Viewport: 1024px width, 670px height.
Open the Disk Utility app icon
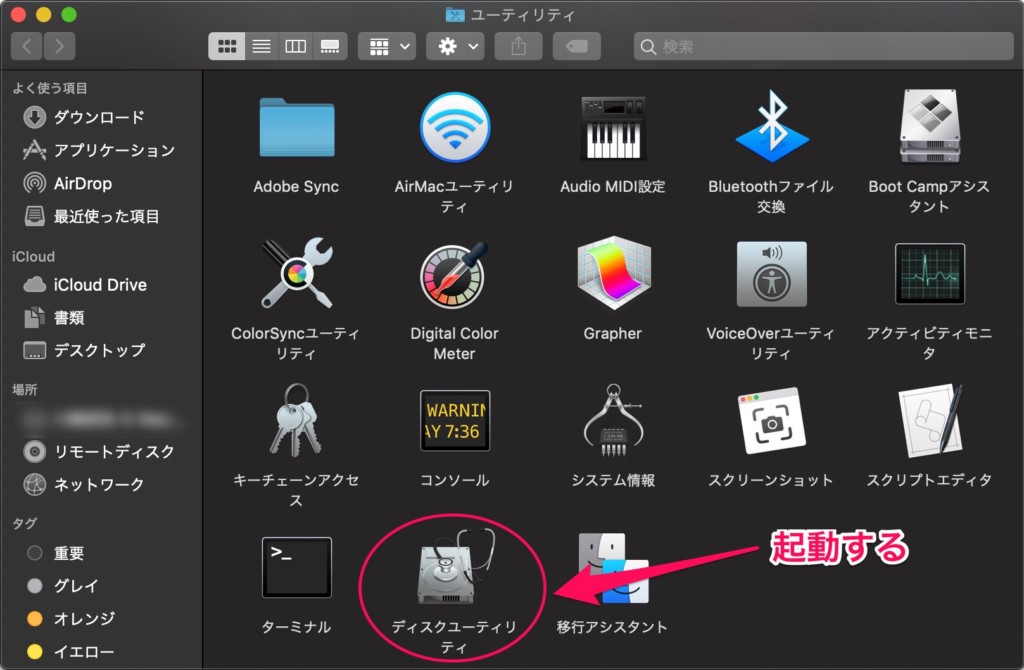455,568
